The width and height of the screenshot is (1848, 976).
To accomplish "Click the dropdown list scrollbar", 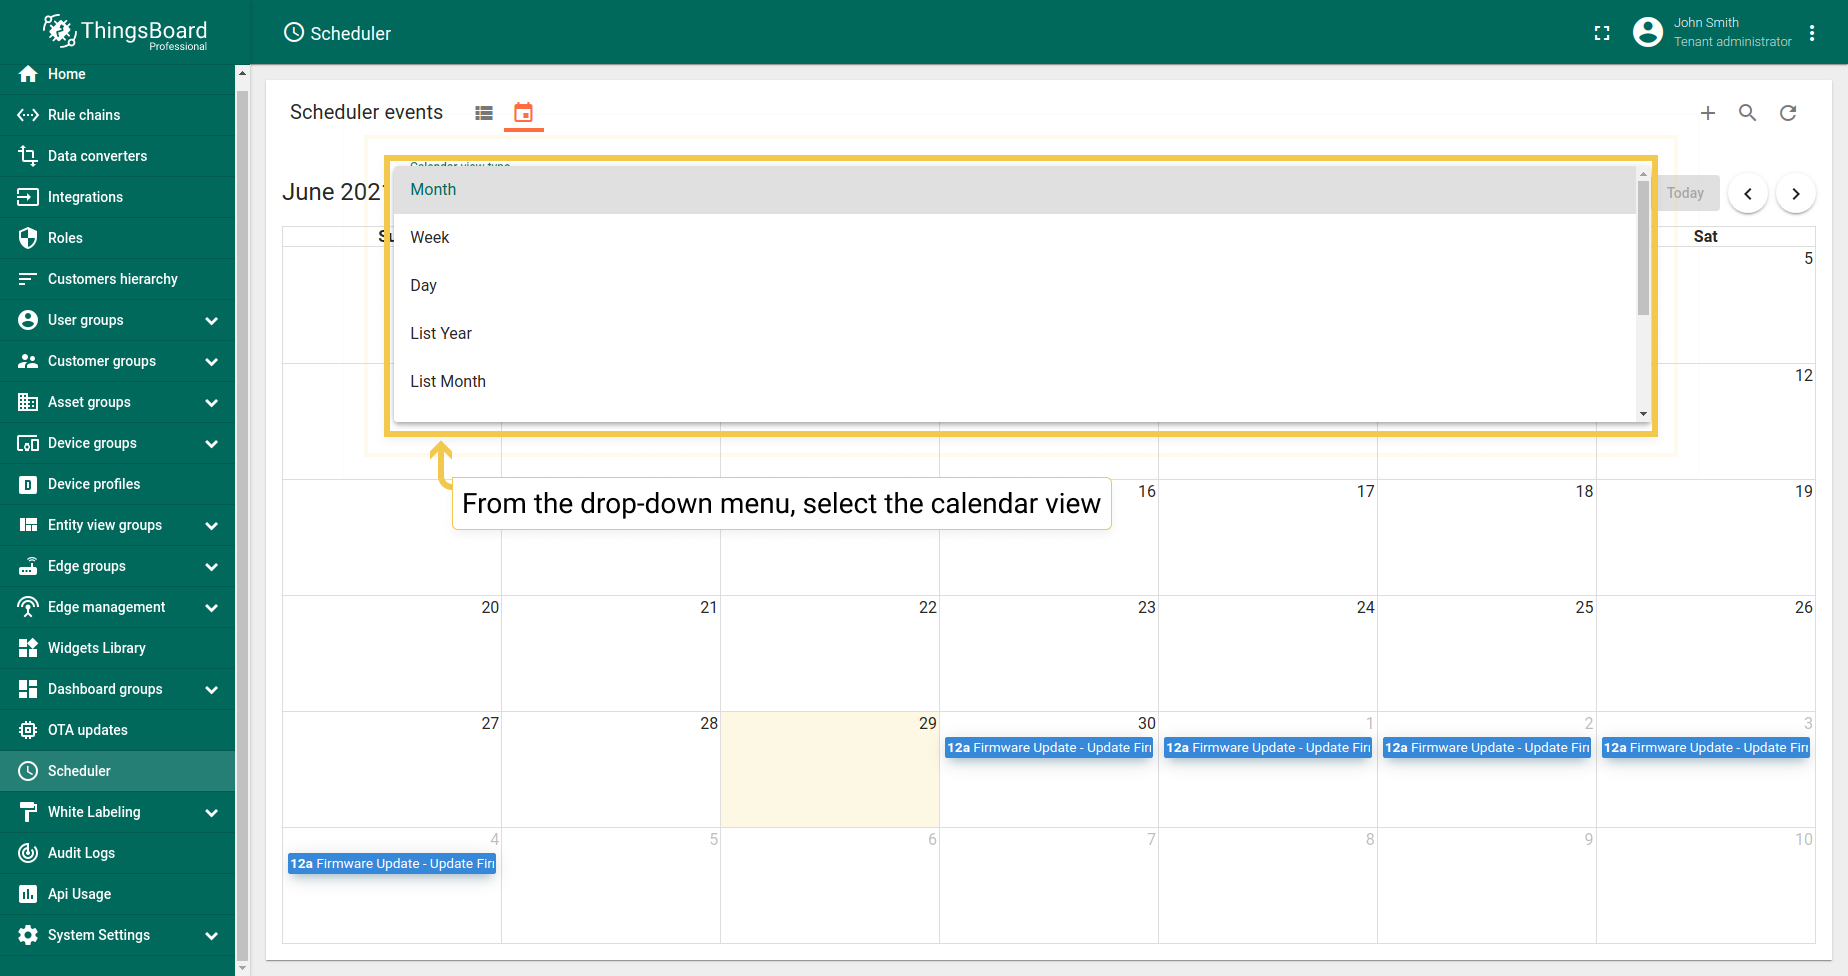I will [1643, 248].
